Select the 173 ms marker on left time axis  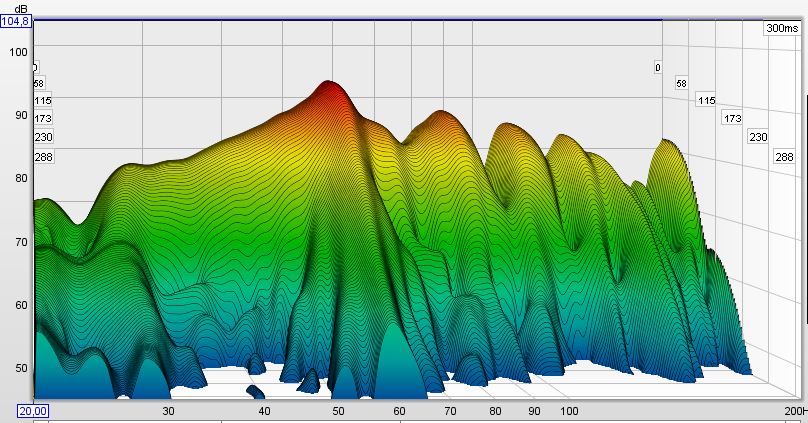coord(42,119)
